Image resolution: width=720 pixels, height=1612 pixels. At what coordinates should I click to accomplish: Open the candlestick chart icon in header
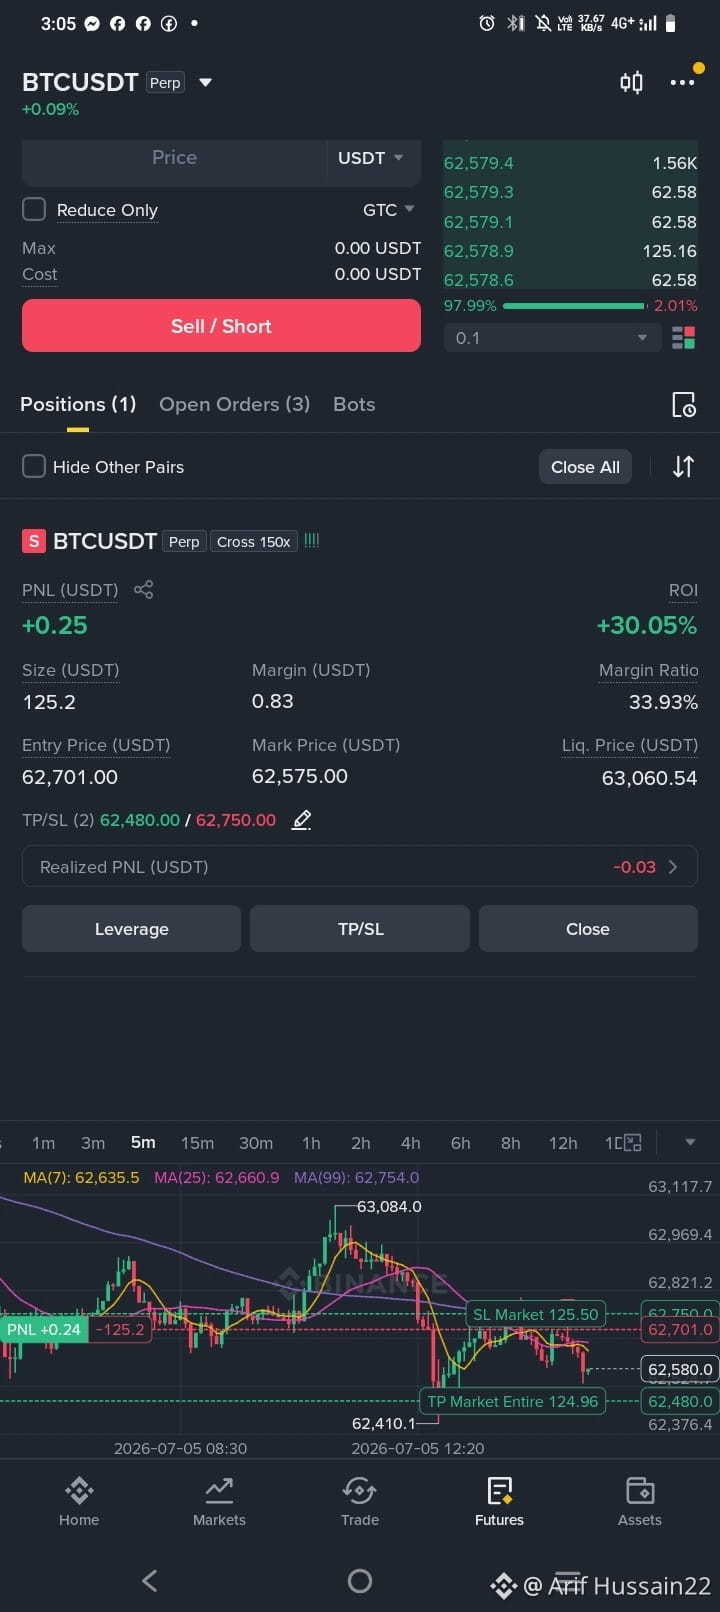[631, 82]
